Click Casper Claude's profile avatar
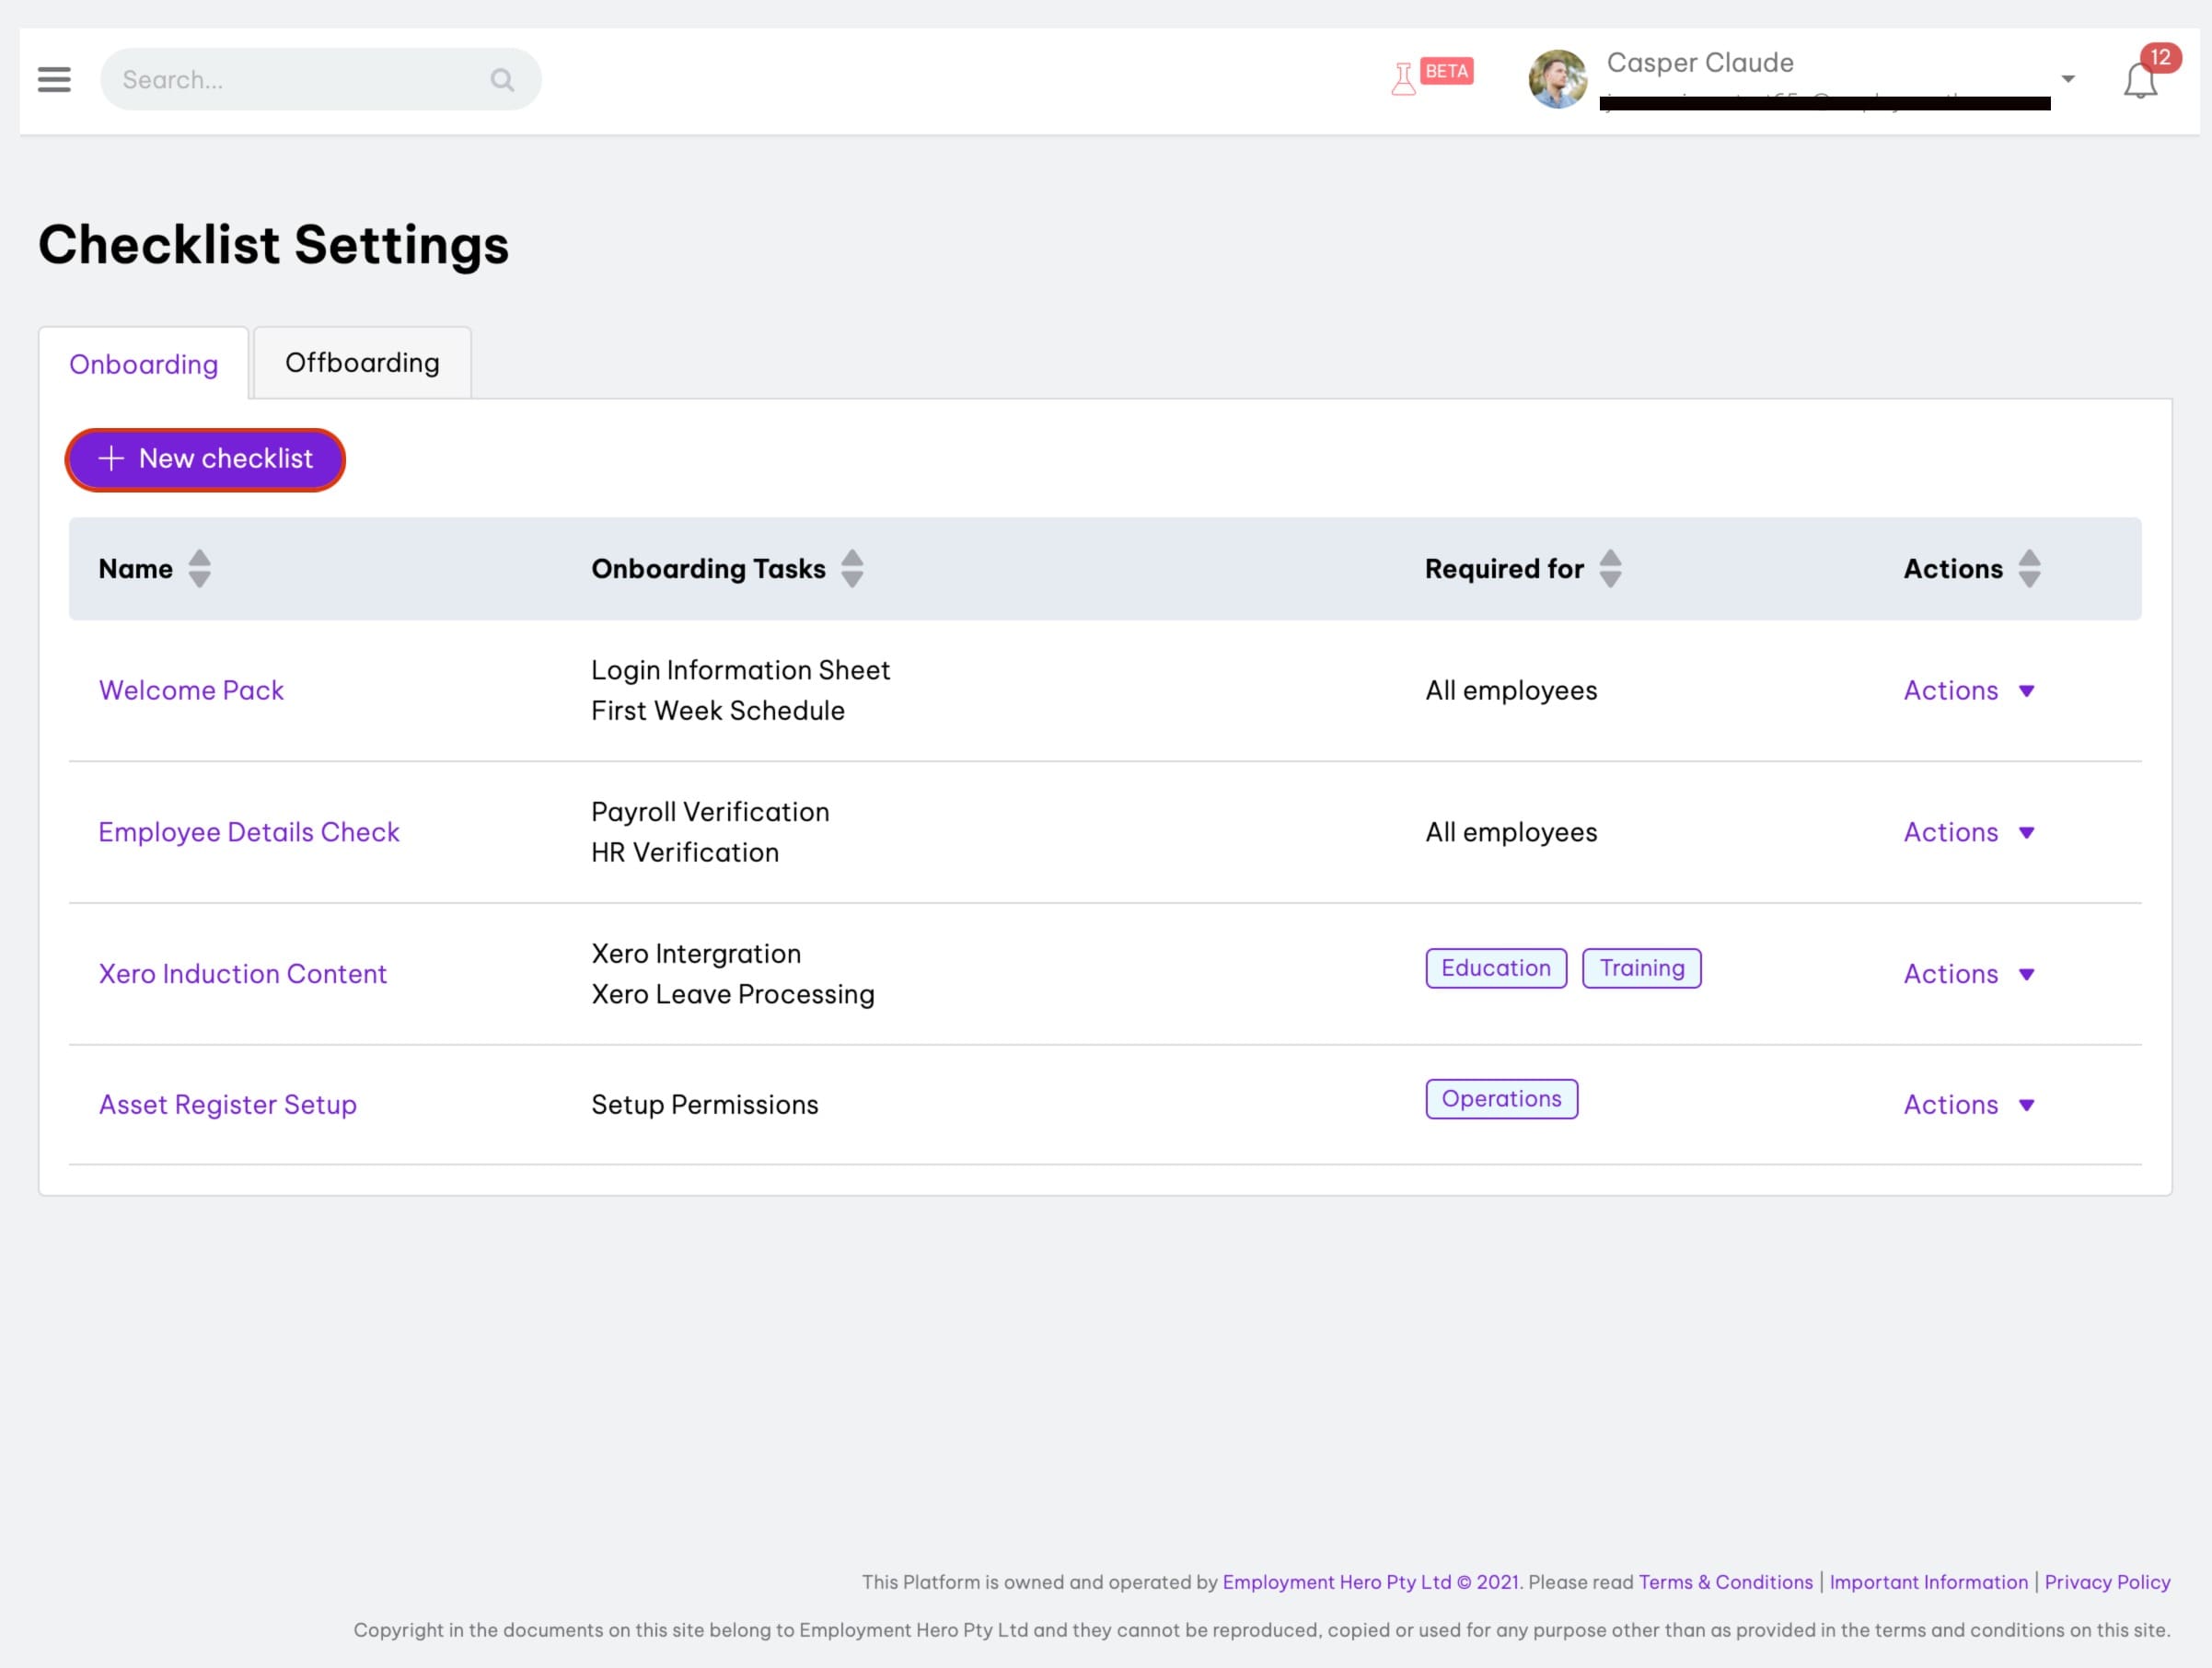This screenshot has height=1668, width=2212. [1557, 79]
